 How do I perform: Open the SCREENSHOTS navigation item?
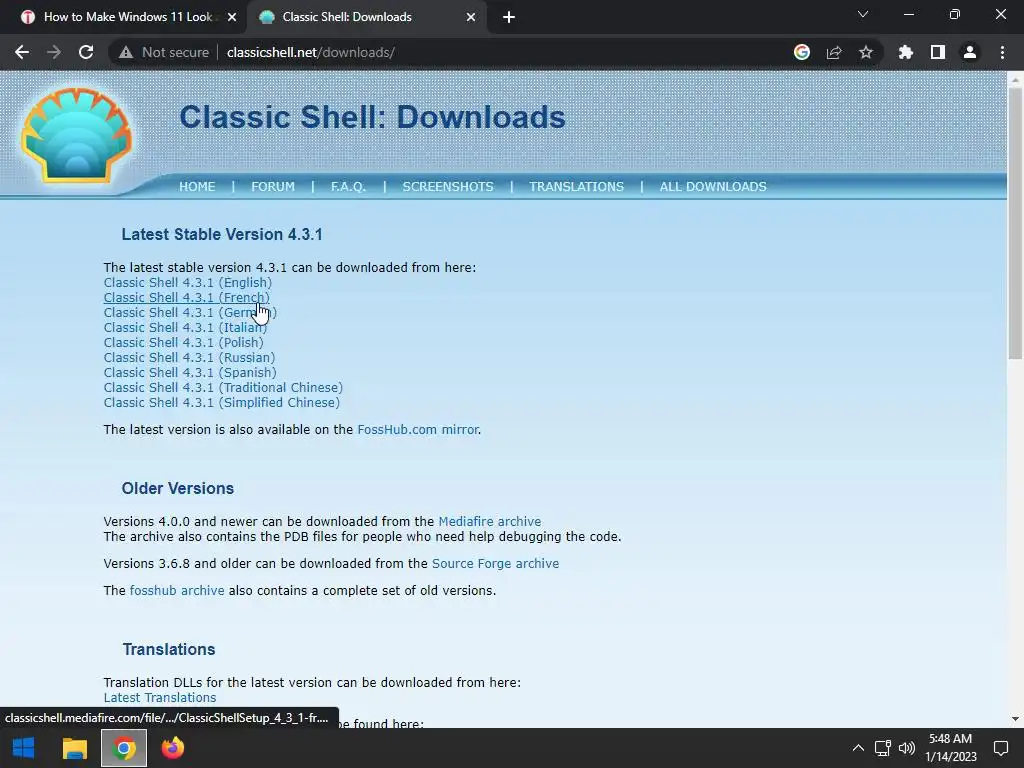[x=448, y=187]
